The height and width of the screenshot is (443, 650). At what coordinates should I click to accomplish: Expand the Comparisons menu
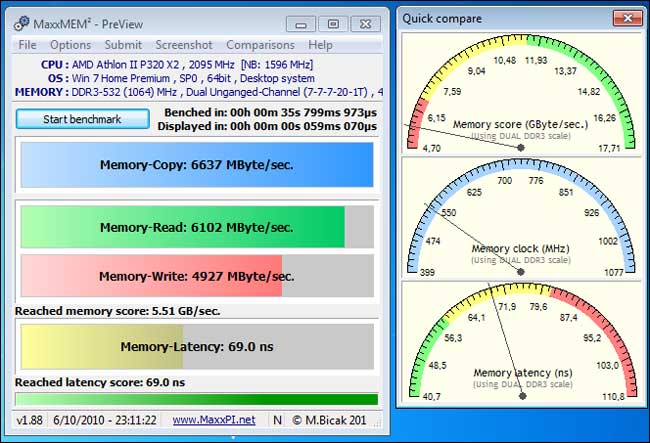click(x=260, y=45)
